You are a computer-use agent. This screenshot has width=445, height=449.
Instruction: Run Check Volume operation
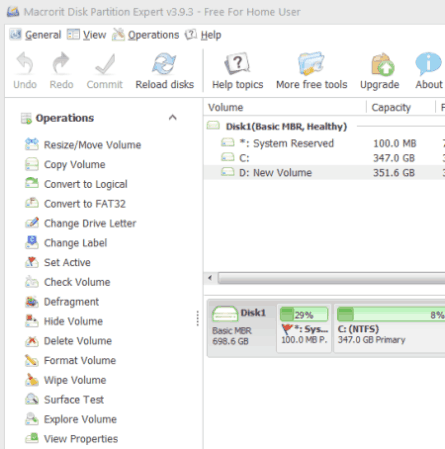point(67,282)
